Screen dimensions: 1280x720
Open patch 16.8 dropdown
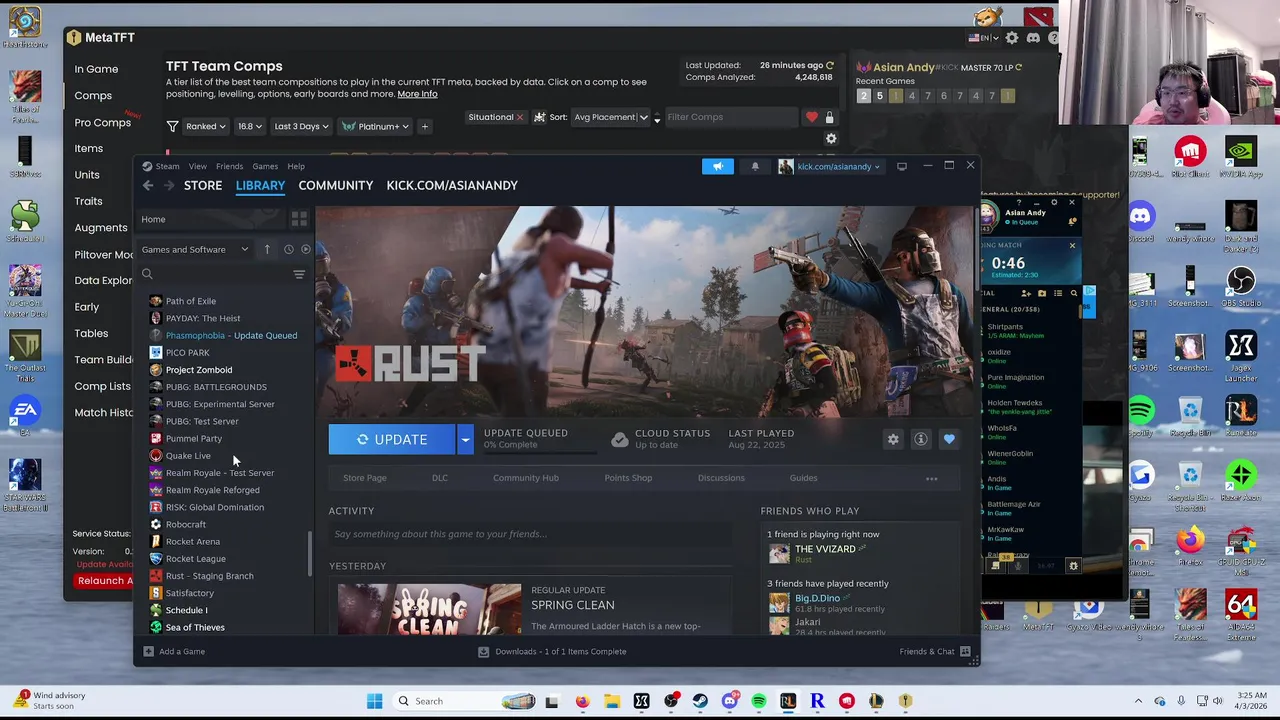250,126
